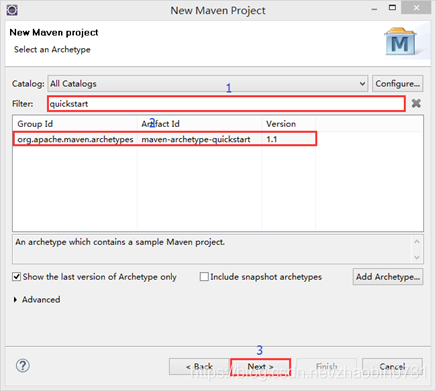
Task: Expand the Advanced section
Action: pos(15,300)
